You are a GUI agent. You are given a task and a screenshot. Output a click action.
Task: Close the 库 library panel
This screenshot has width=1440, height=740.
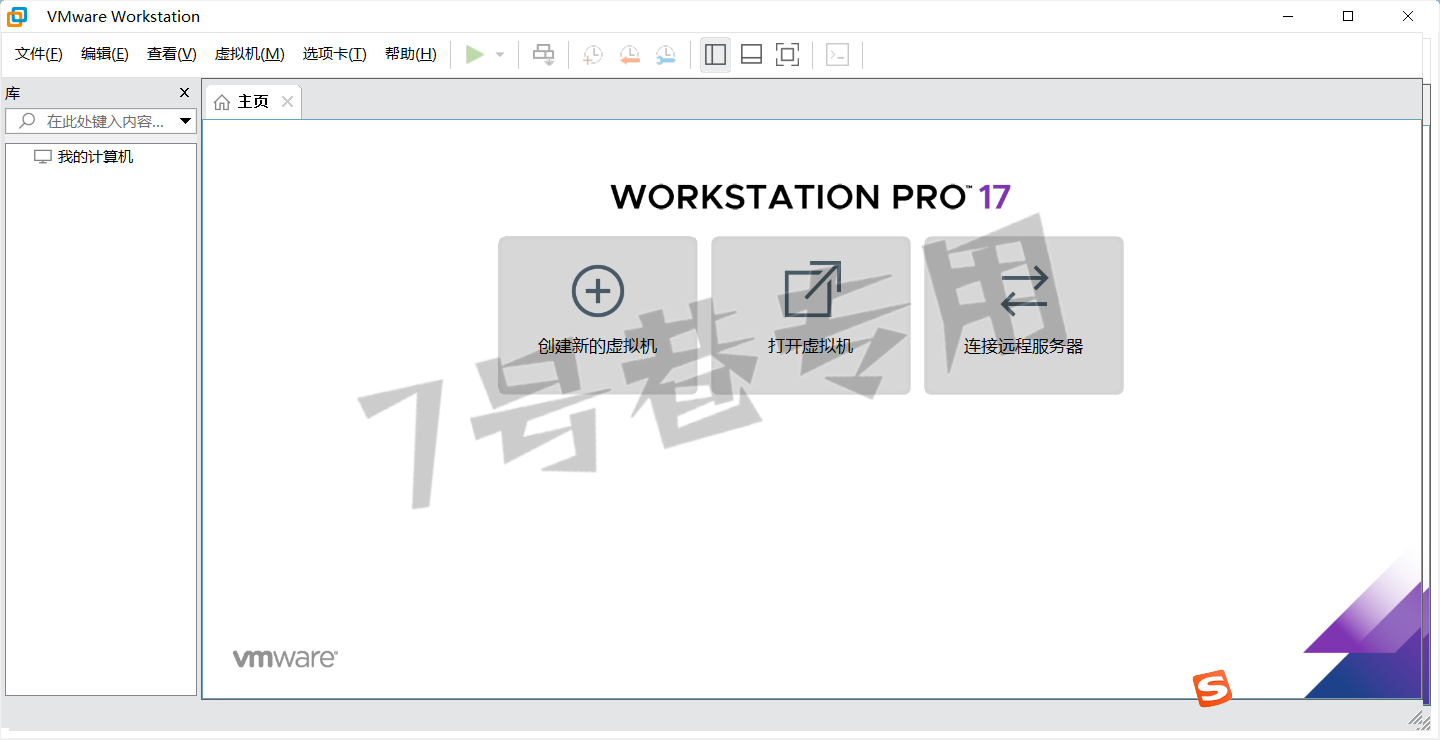[x=184, y=93]
